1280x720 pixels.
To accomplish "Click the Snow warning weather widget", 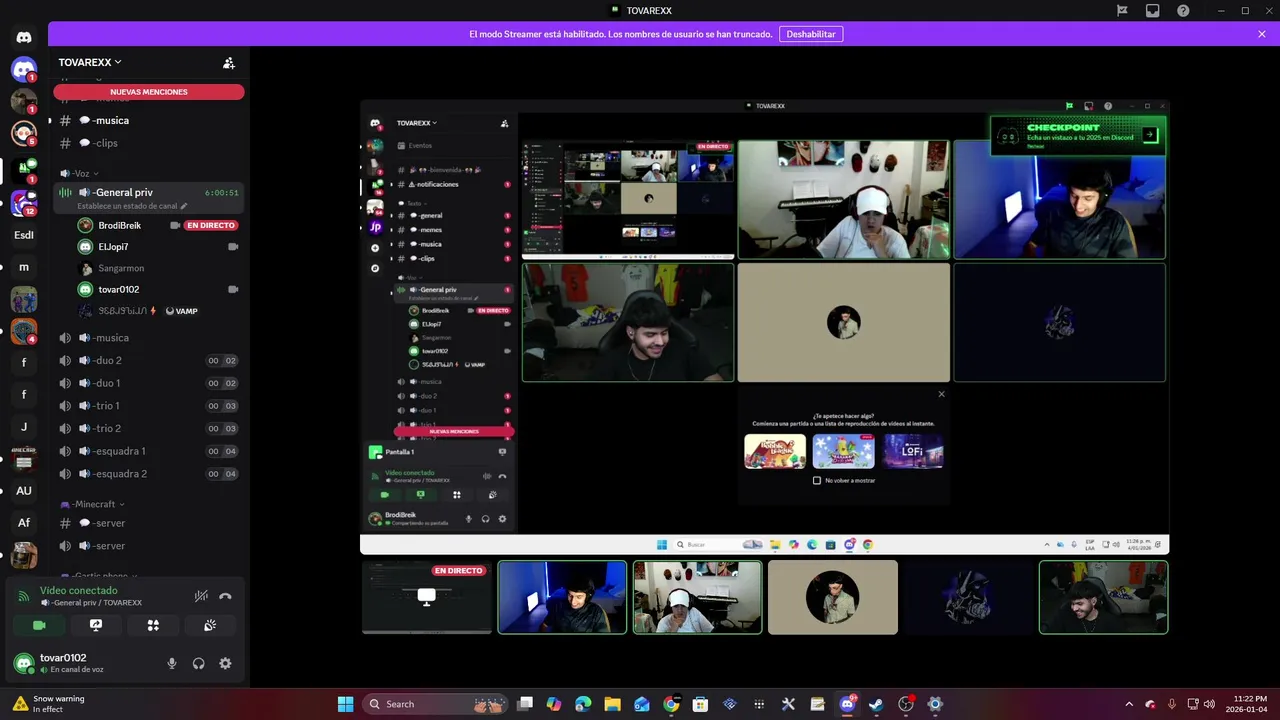I will (50, 704).
